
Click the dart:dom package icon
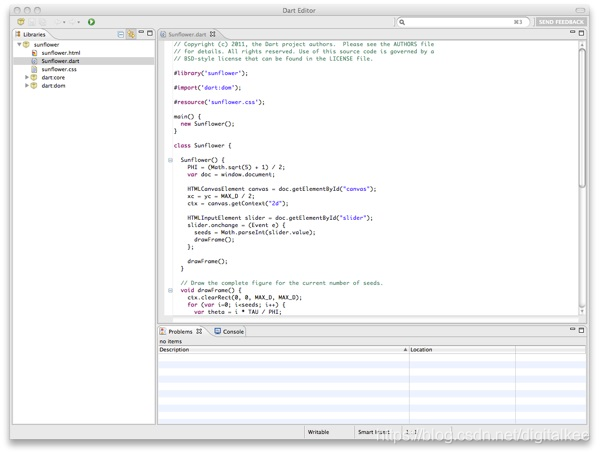pos(34,86)
